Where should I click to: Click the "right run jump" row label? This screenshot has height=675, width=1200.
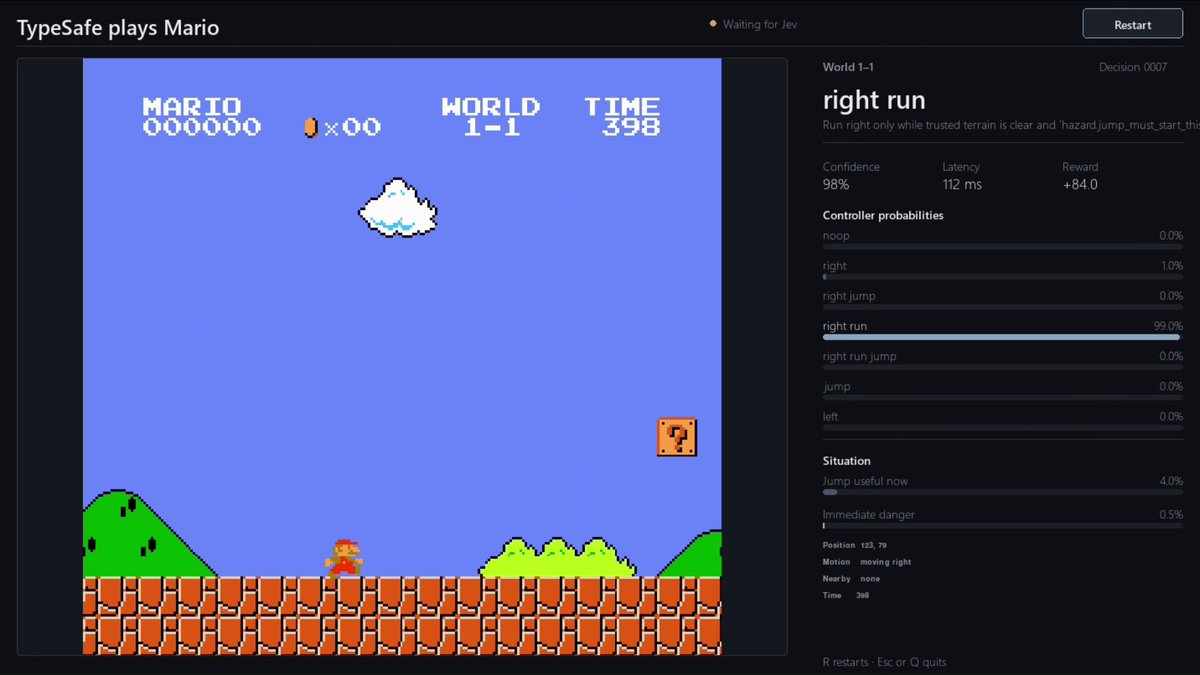tap(860, 356)
